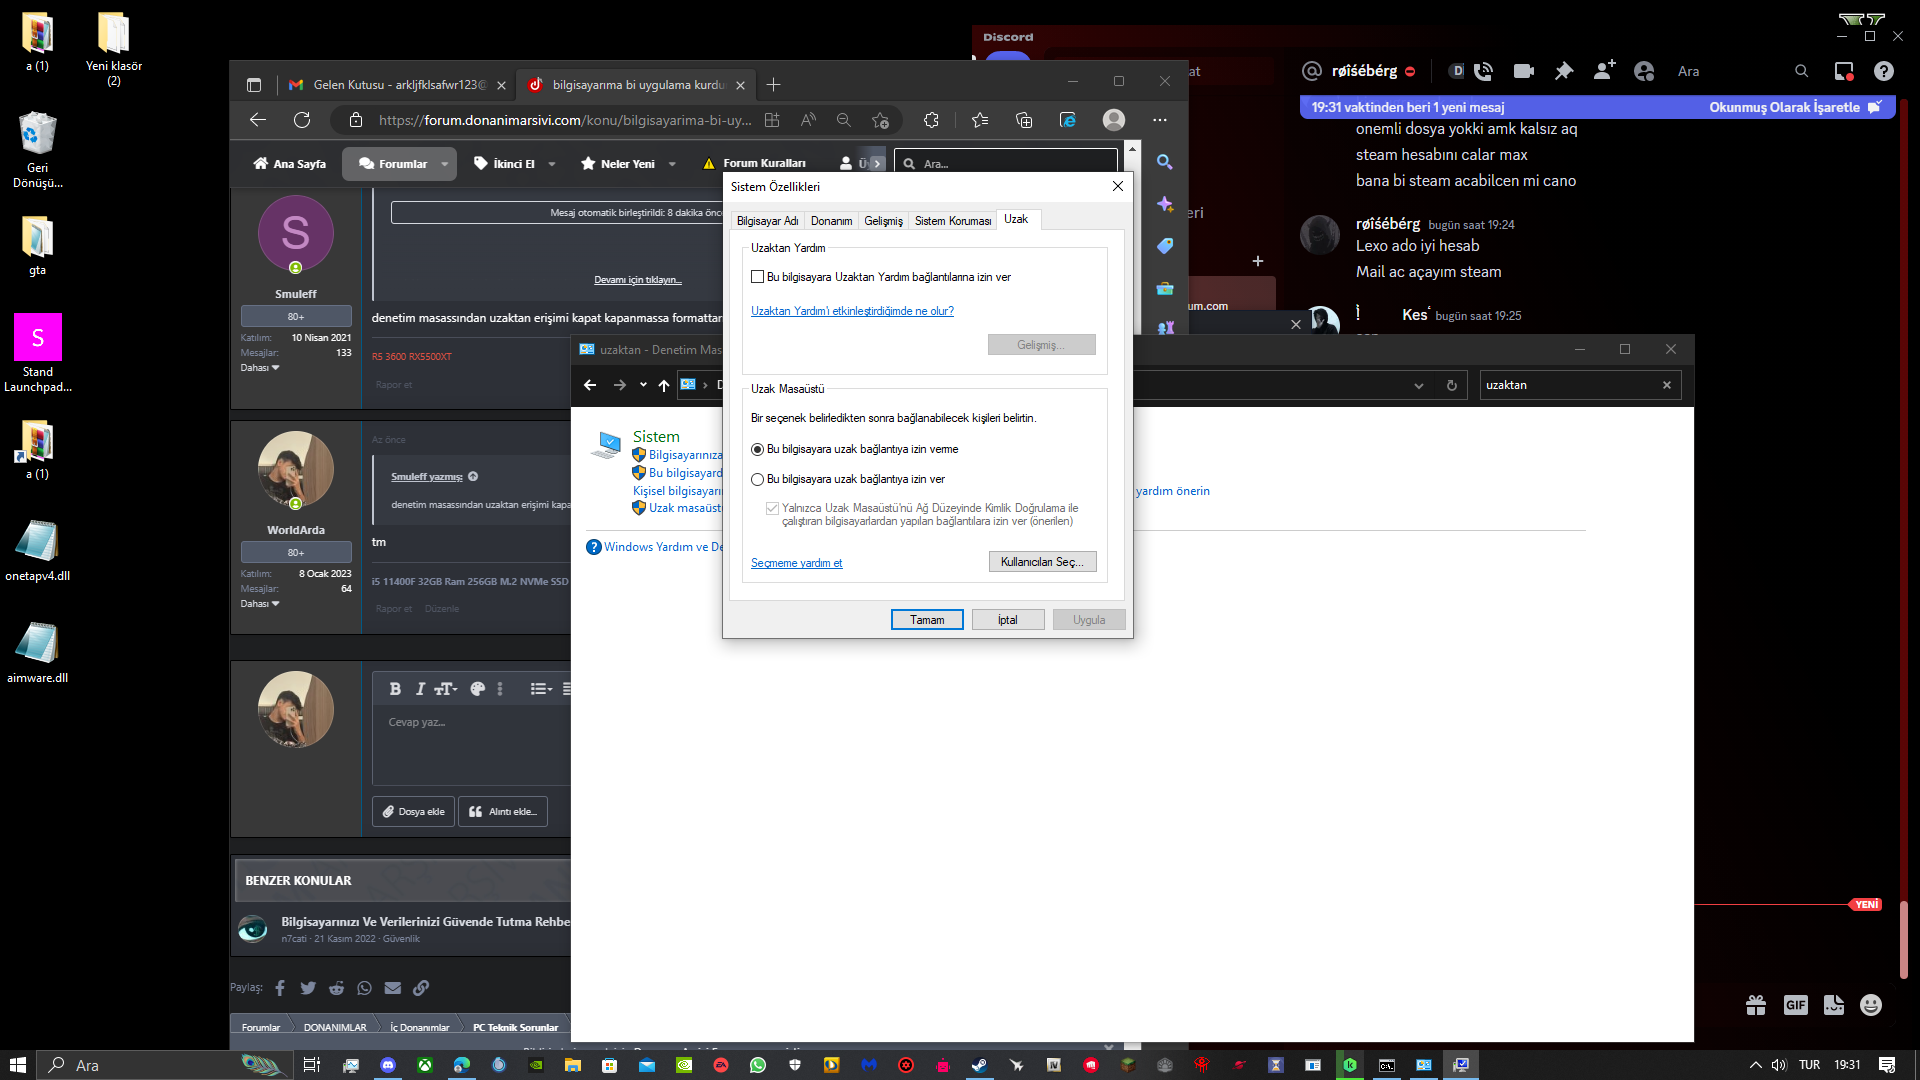This screenshot has height=1080, width=1920.
Task: Open the emoji picker in Discord
Action: (1871, 1005)
